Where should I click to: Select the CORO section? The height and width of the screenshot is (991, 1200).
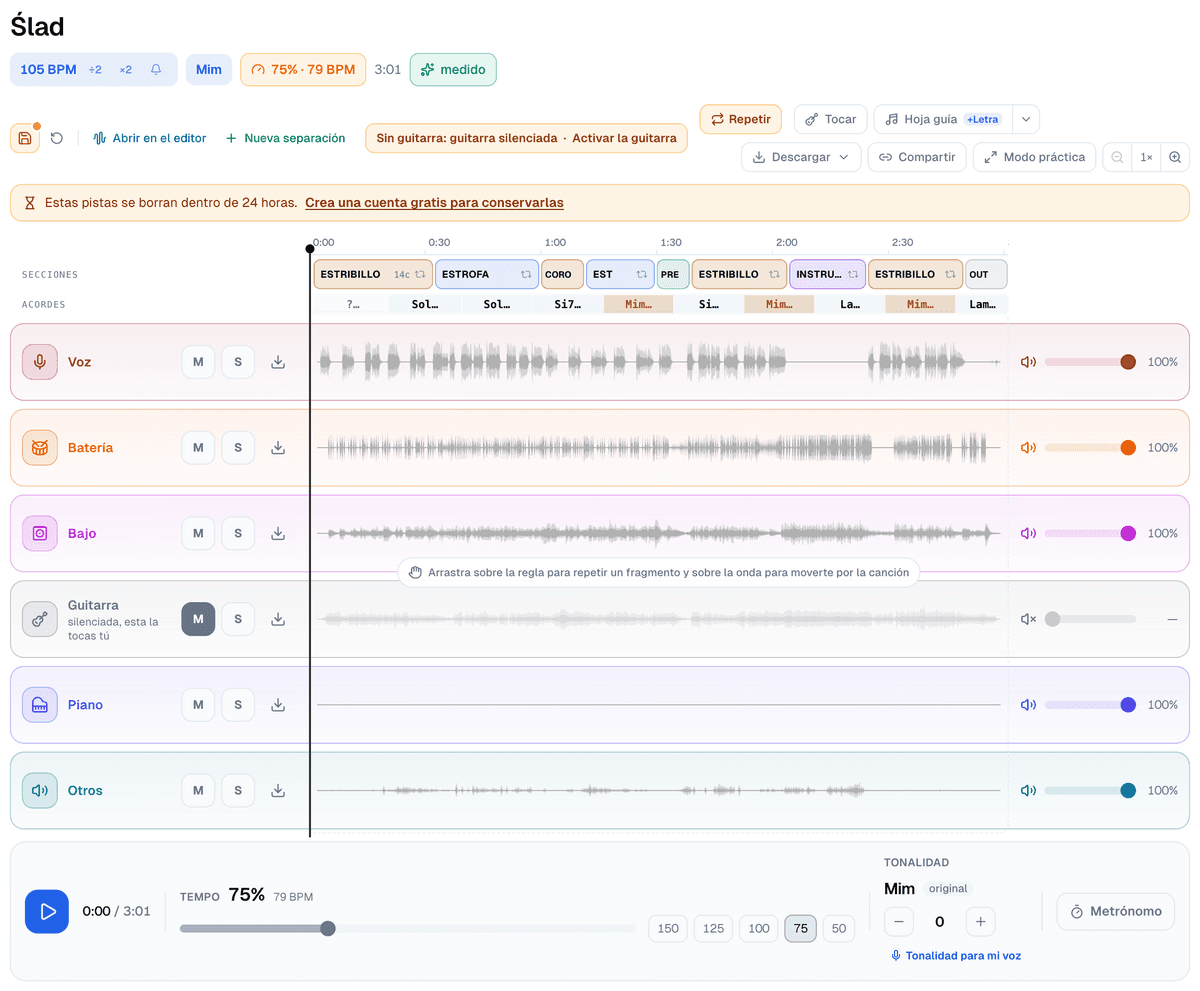click(x=562, y=274)
